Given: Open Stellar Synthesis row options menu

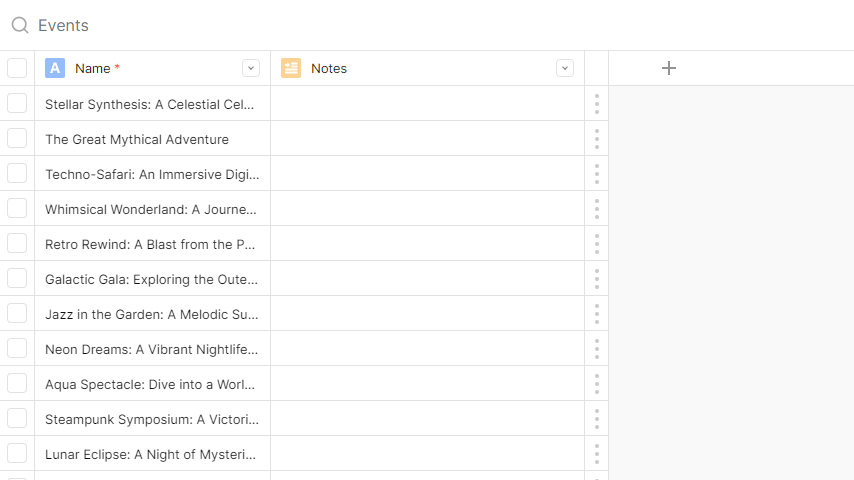Looking at the screenshot, I should click(597, 104).
